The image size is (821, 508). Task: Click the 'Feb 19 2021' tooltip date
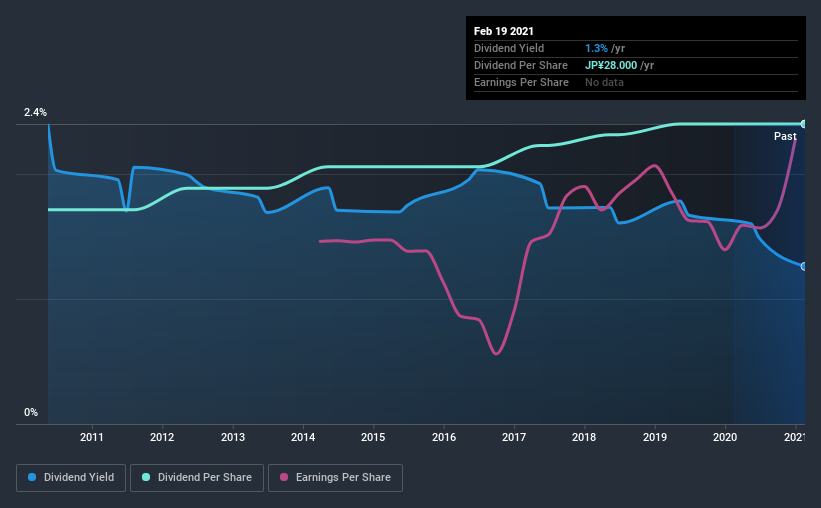tap(504, 31)
